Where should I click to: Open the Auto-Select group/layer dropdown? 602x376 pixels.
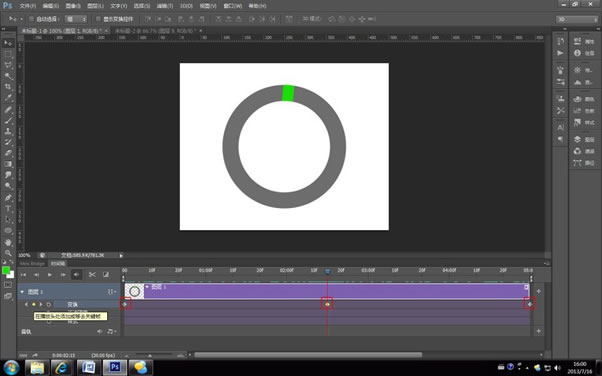point(76,19)
